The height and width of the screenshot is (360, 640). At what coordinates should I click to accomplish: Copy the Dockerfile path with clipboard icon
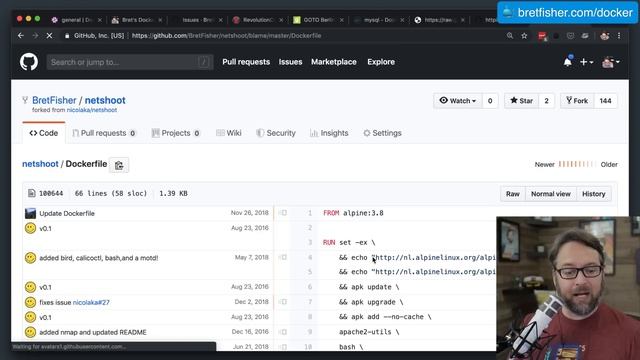coord(119,165)
